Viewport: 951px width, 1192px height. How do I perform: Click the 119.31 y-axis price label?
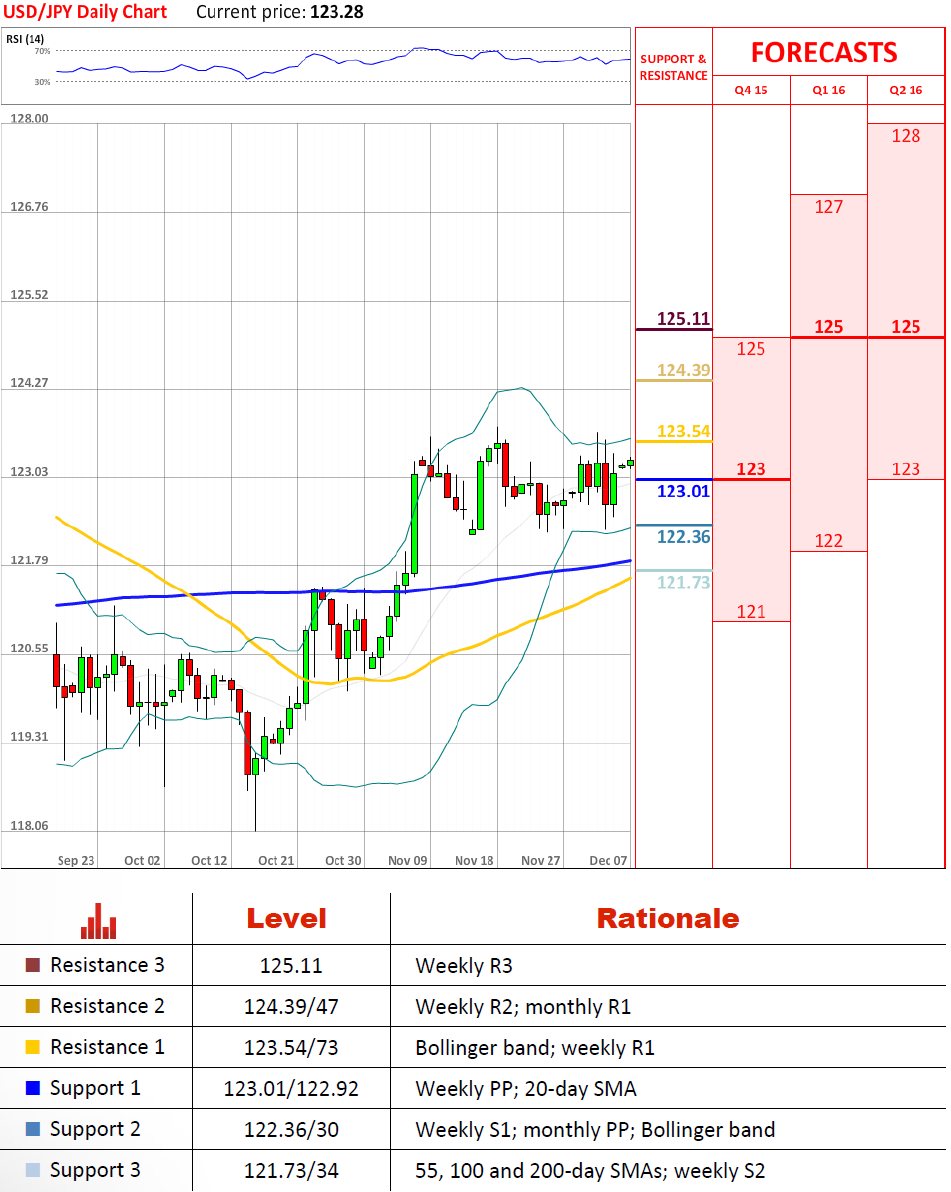coord(29,737)
